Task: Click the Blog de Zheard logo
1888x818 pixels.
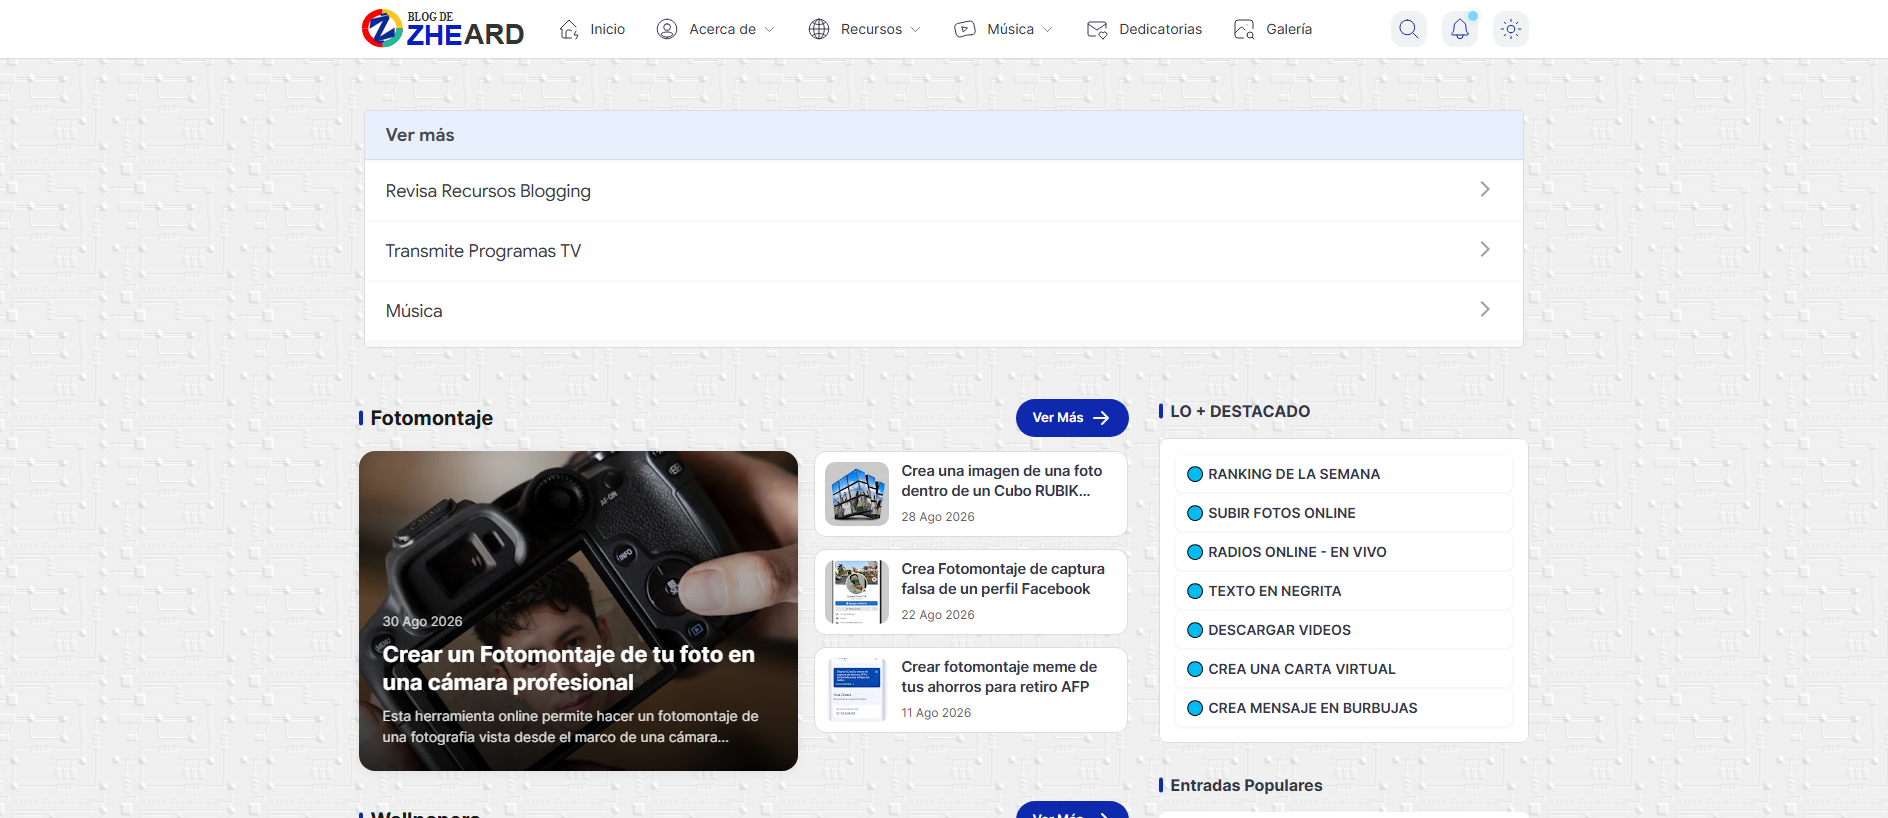Action: pos(443,29)
